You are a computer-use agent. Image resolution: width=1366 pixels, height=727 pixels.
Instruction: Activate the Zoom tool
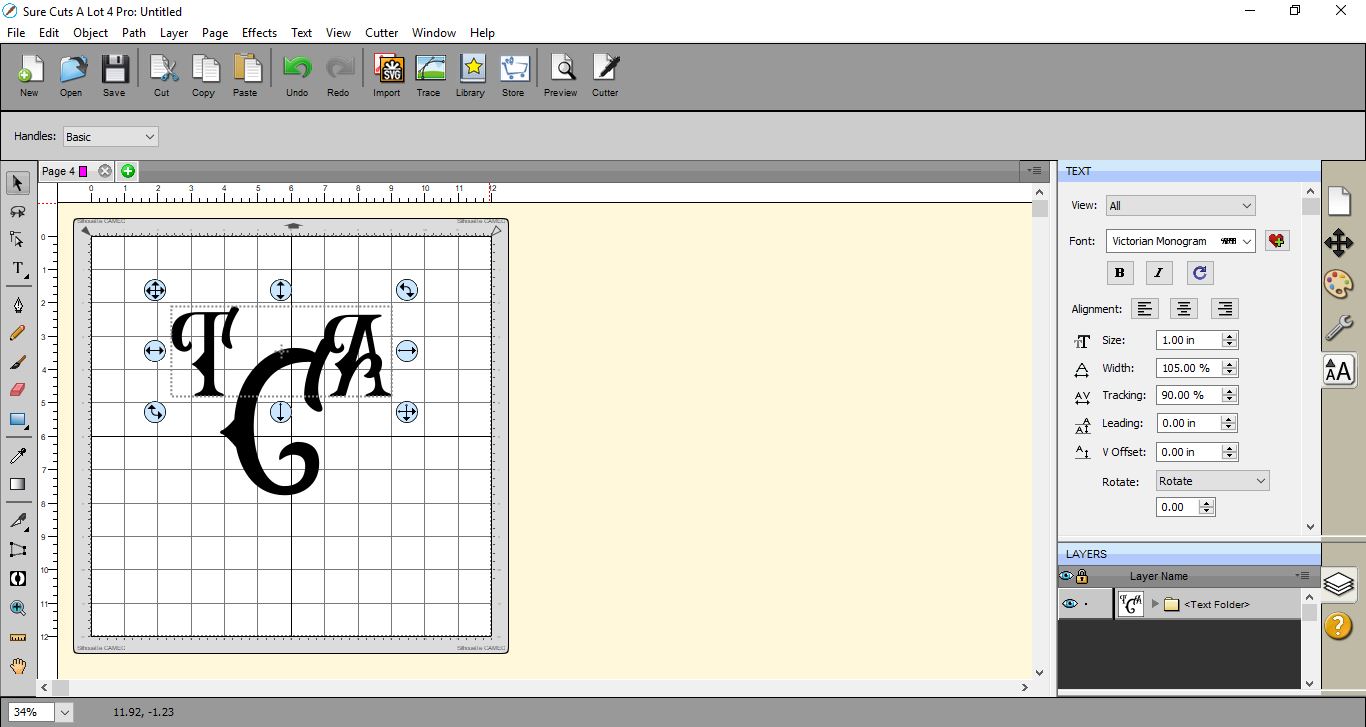pyautogui.click(x=17, y=608)
